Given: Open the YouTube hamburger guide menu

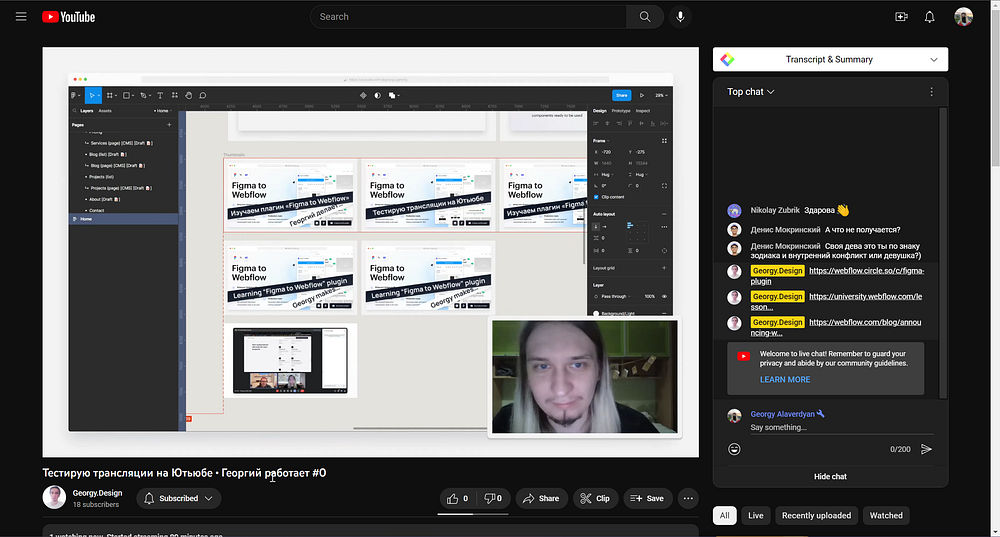Looking at the screenshot, I should pos(21,17).
